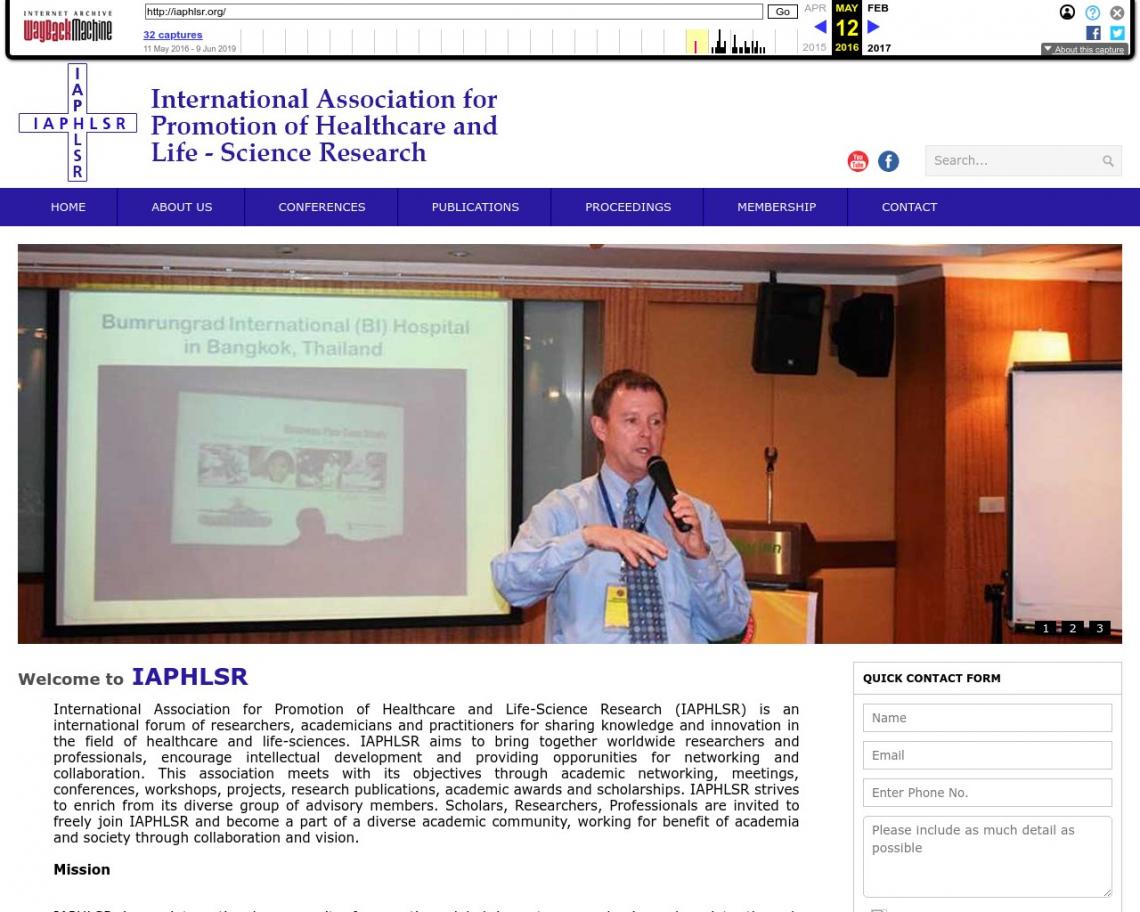Click the Wayback Machine logo
Viewport: 1140px width, 912px height.
(68, 27)
